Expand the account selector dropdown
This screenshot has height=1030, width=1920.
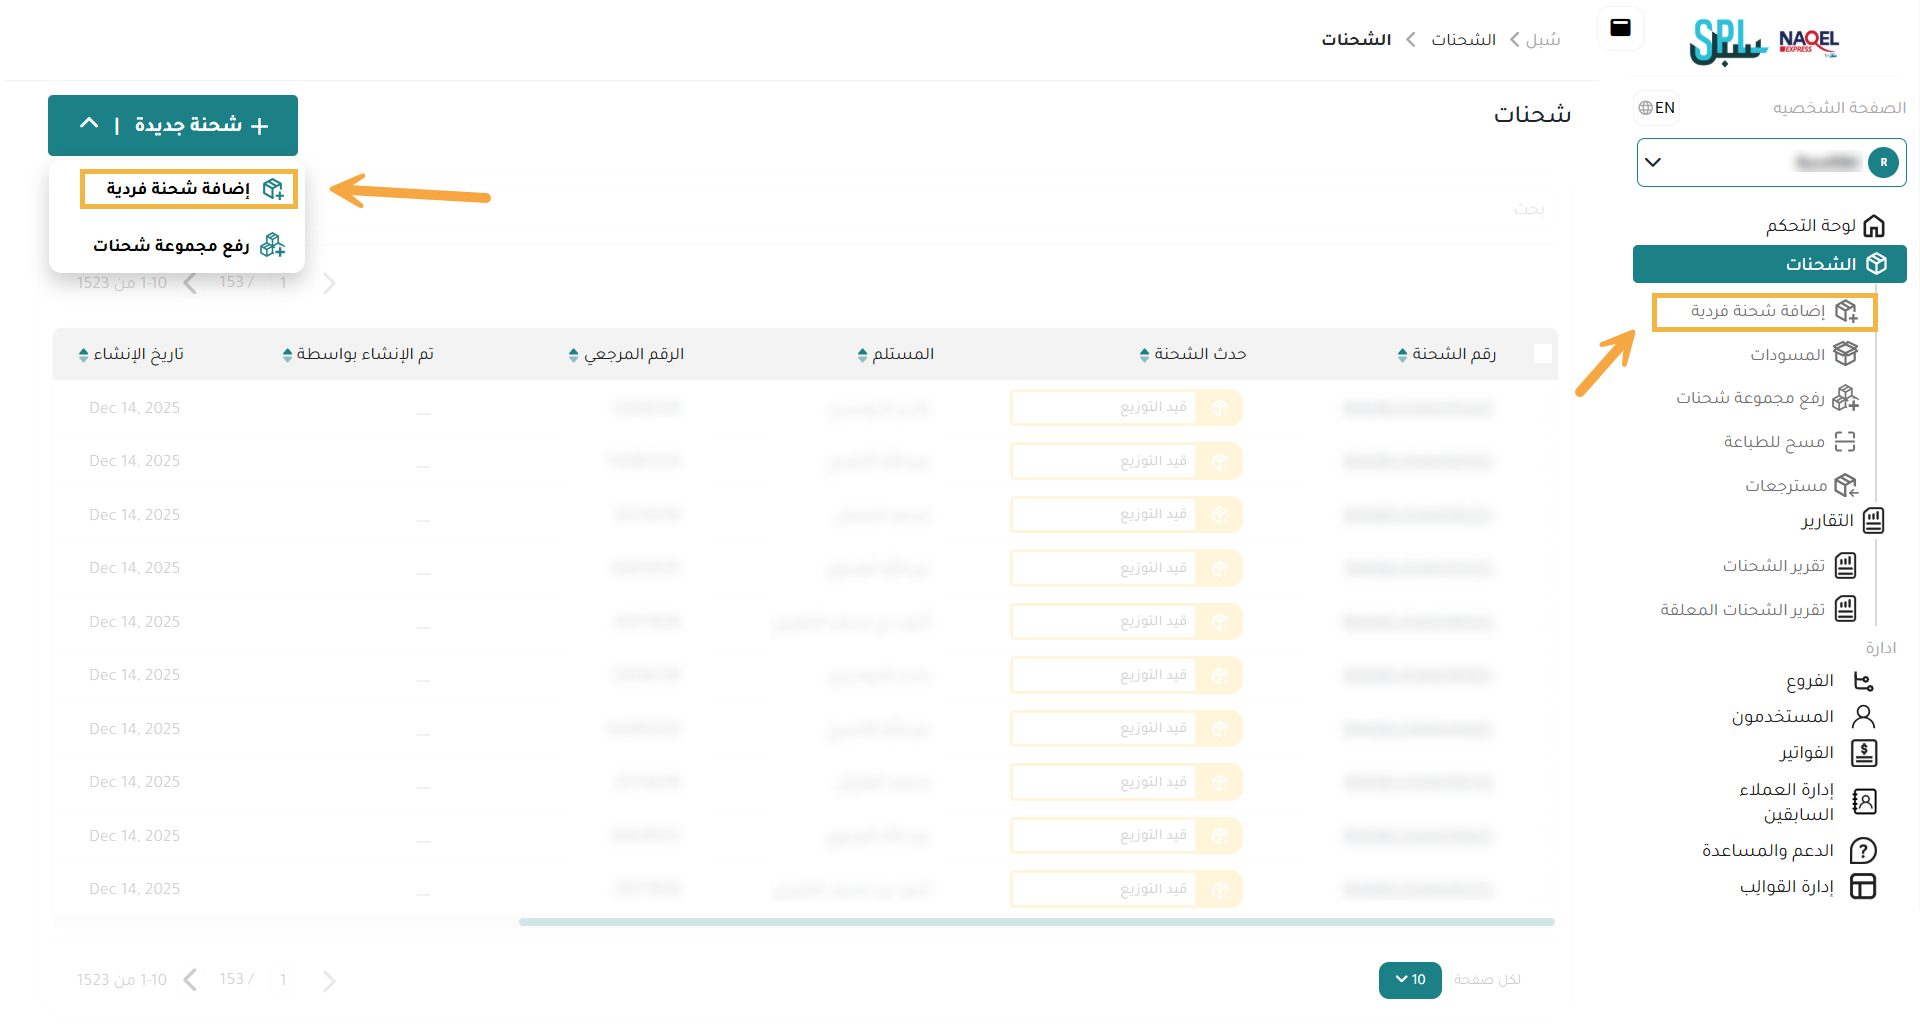coord(1653,162)
